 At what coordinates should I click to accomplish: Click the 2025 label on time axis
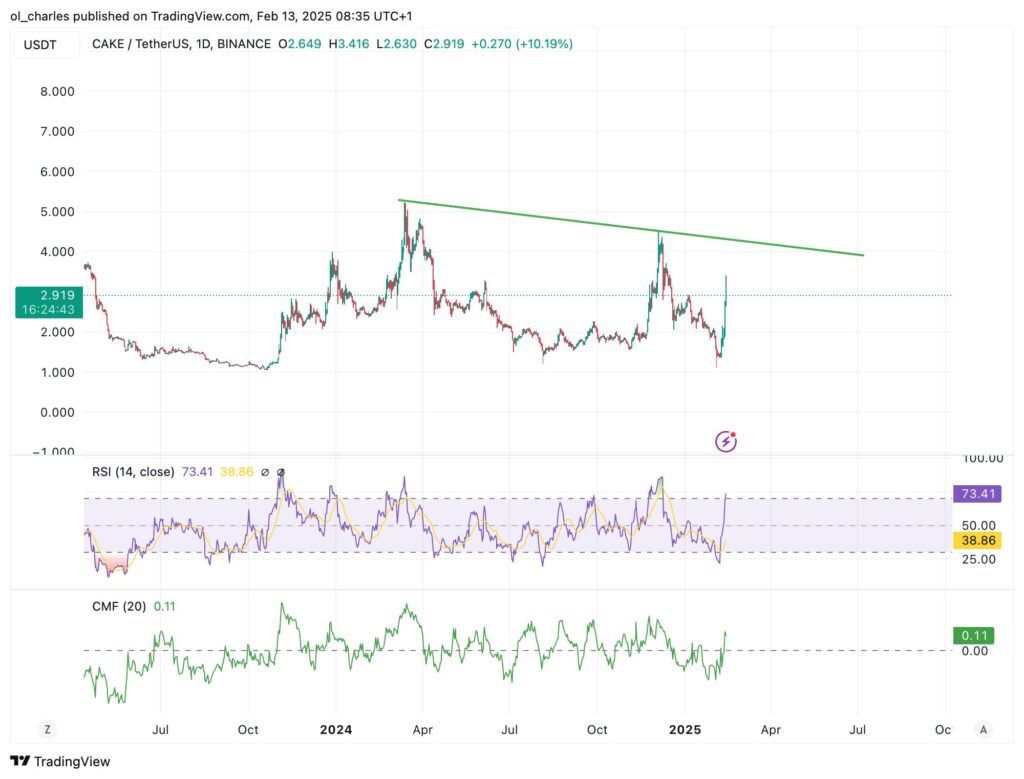click(x=683, y=730)
